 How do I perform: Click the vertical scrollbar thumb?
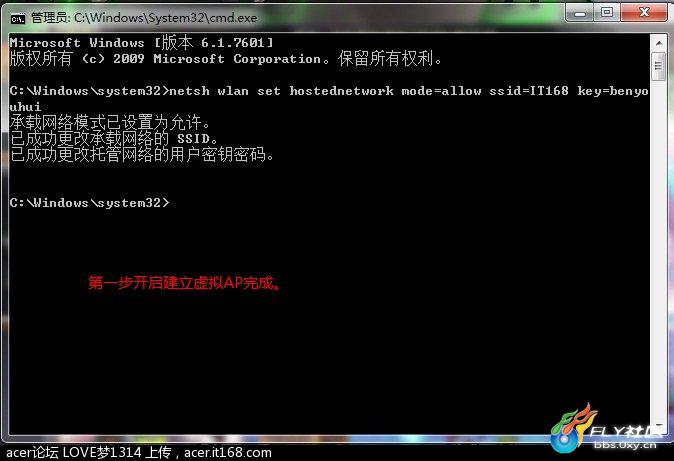(x=659, y=66)
